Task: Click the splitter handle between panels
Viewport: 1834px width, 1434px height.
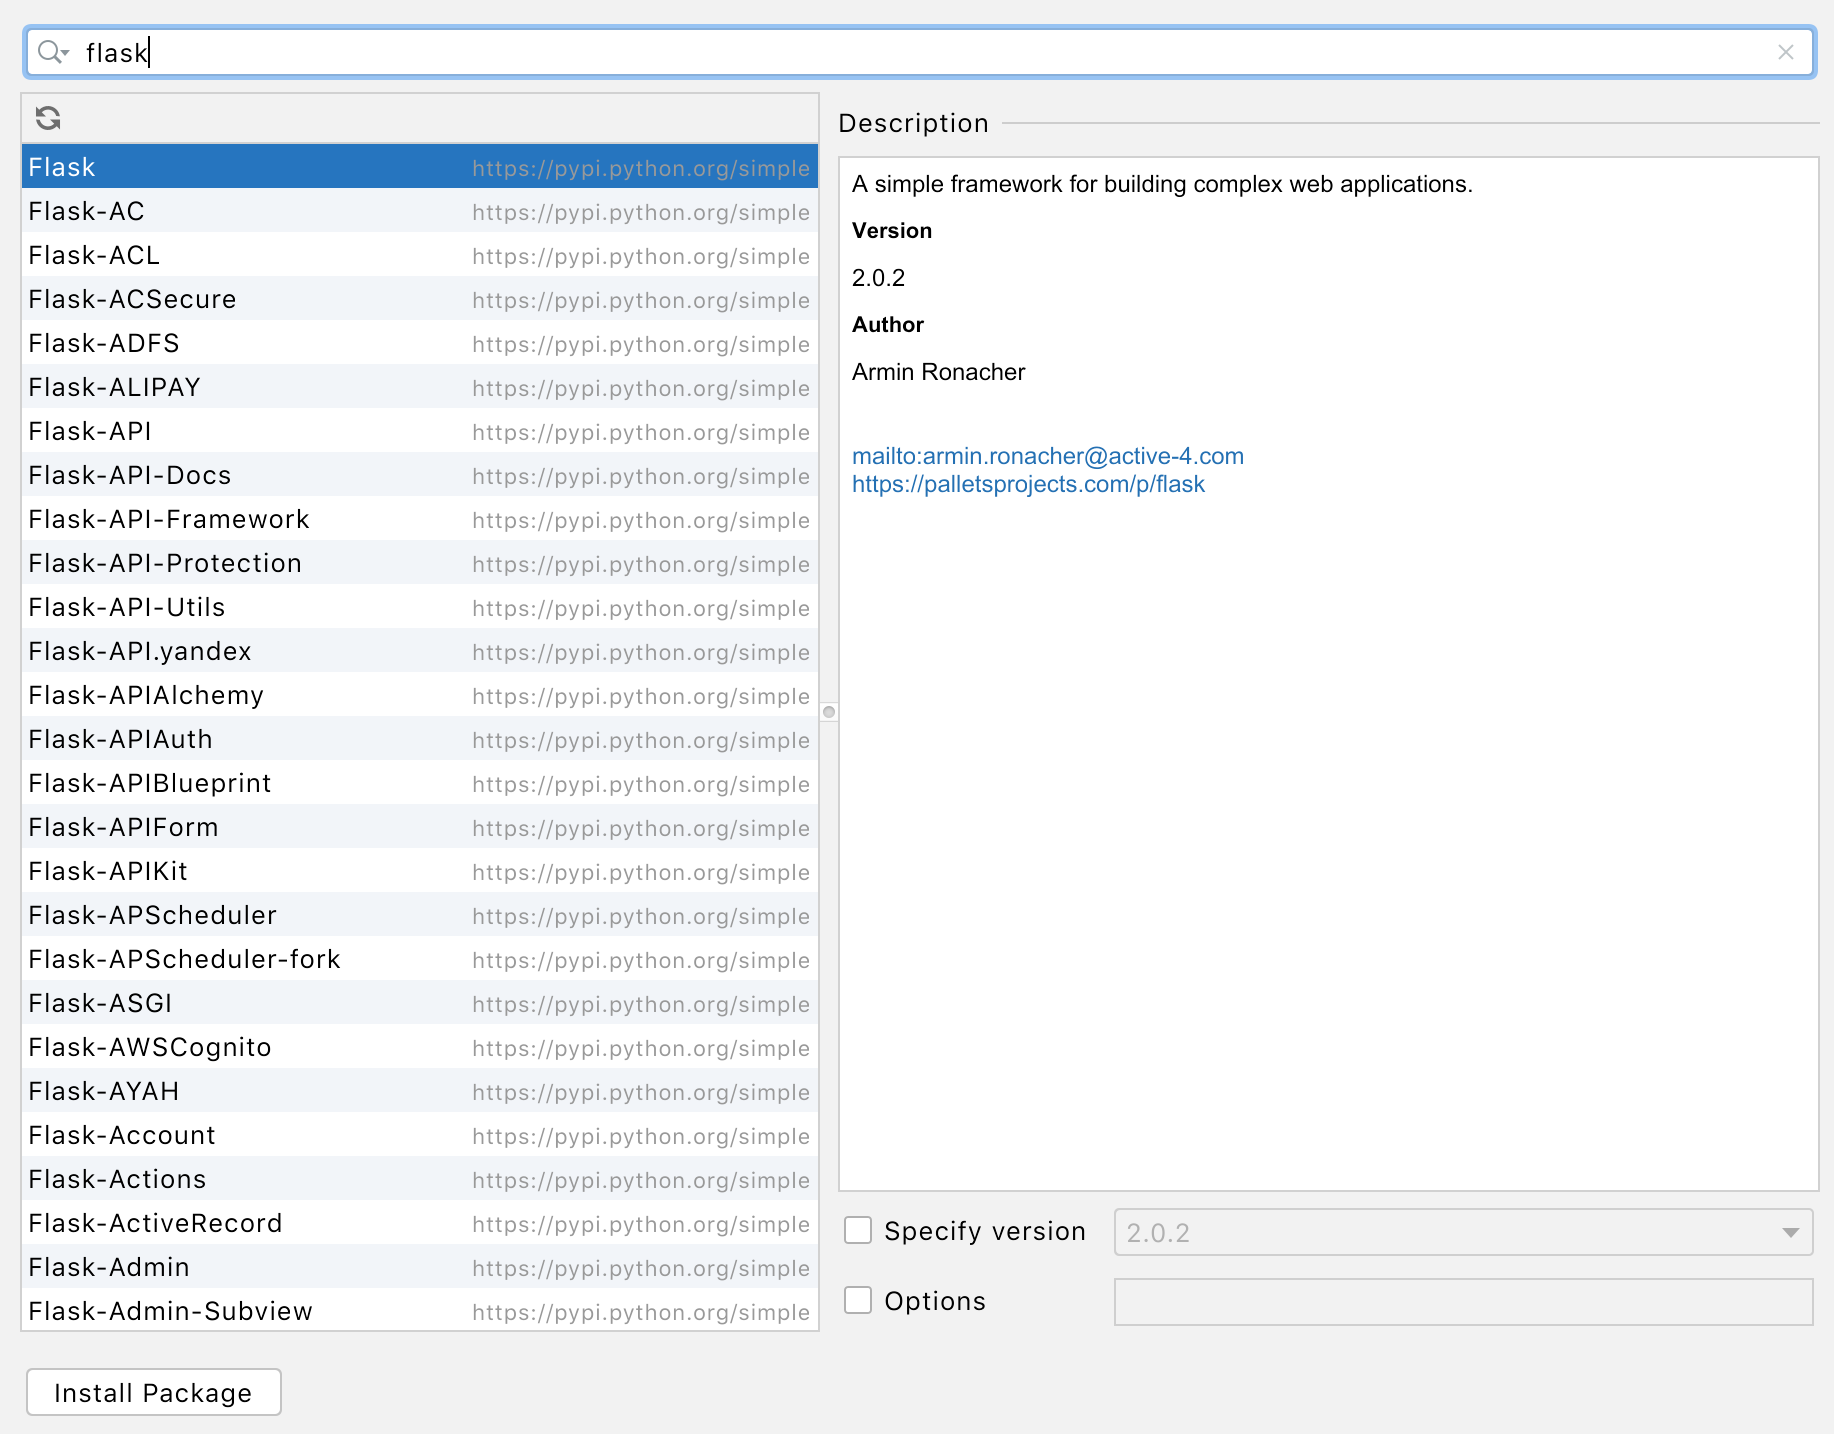Action: [828, 712]
